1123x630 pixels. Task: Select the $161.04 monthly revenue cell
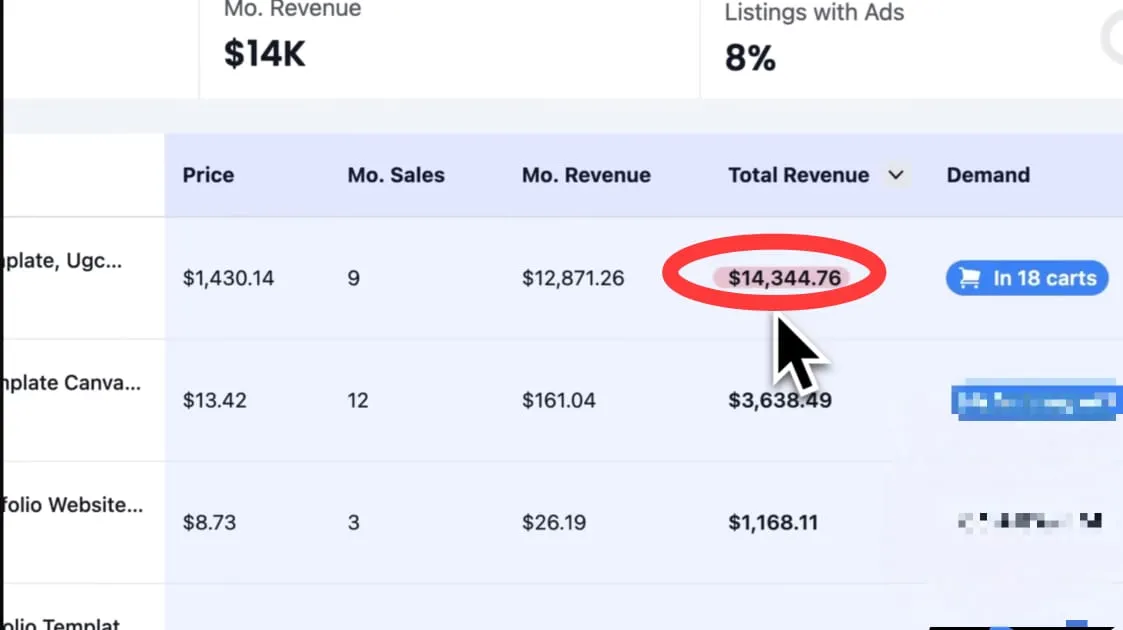[x=559, y=401]
